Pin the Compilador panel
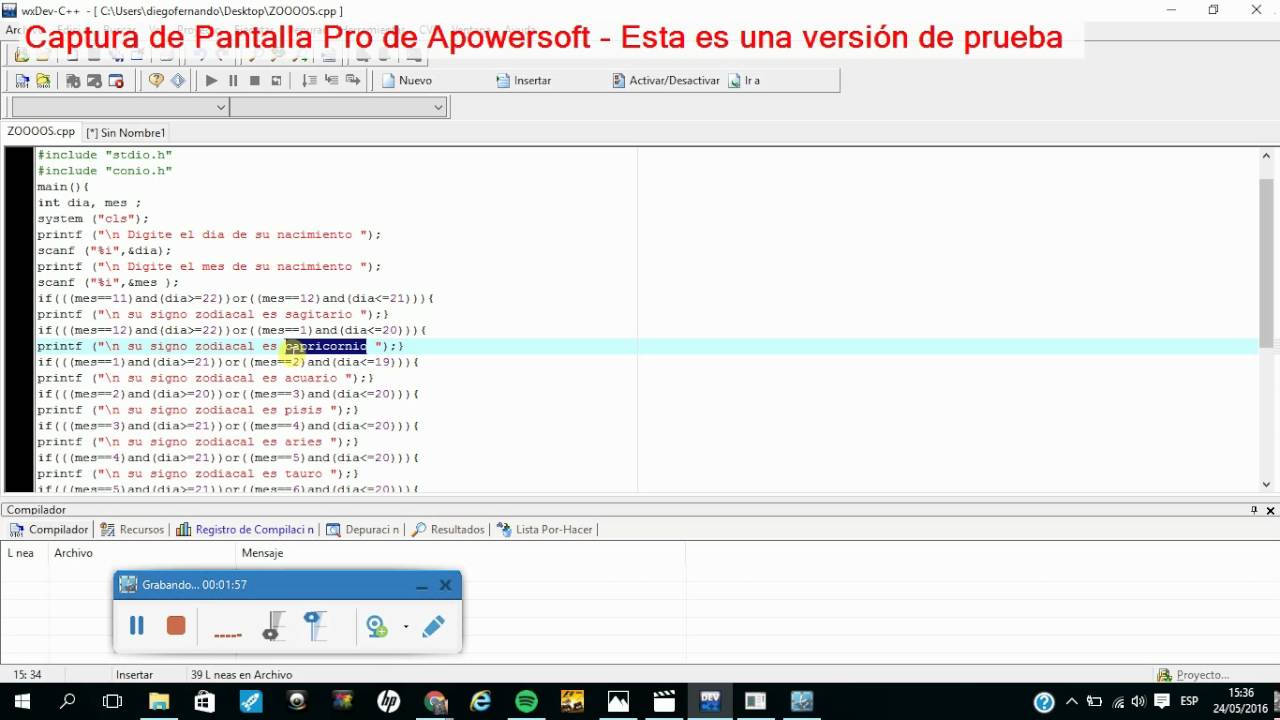Screen dimensions: 1280x720 pyautogui.click(x=1254, y=510)
